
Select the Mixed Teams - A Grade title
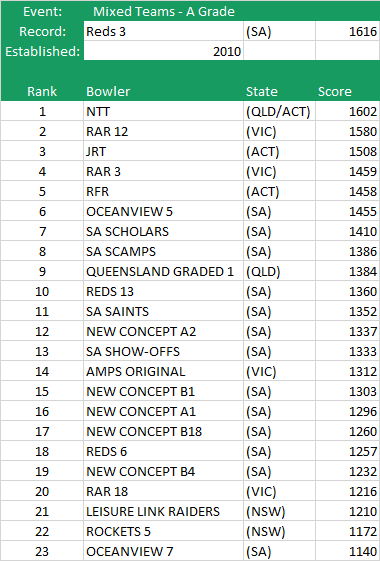[x=164, y=11]
